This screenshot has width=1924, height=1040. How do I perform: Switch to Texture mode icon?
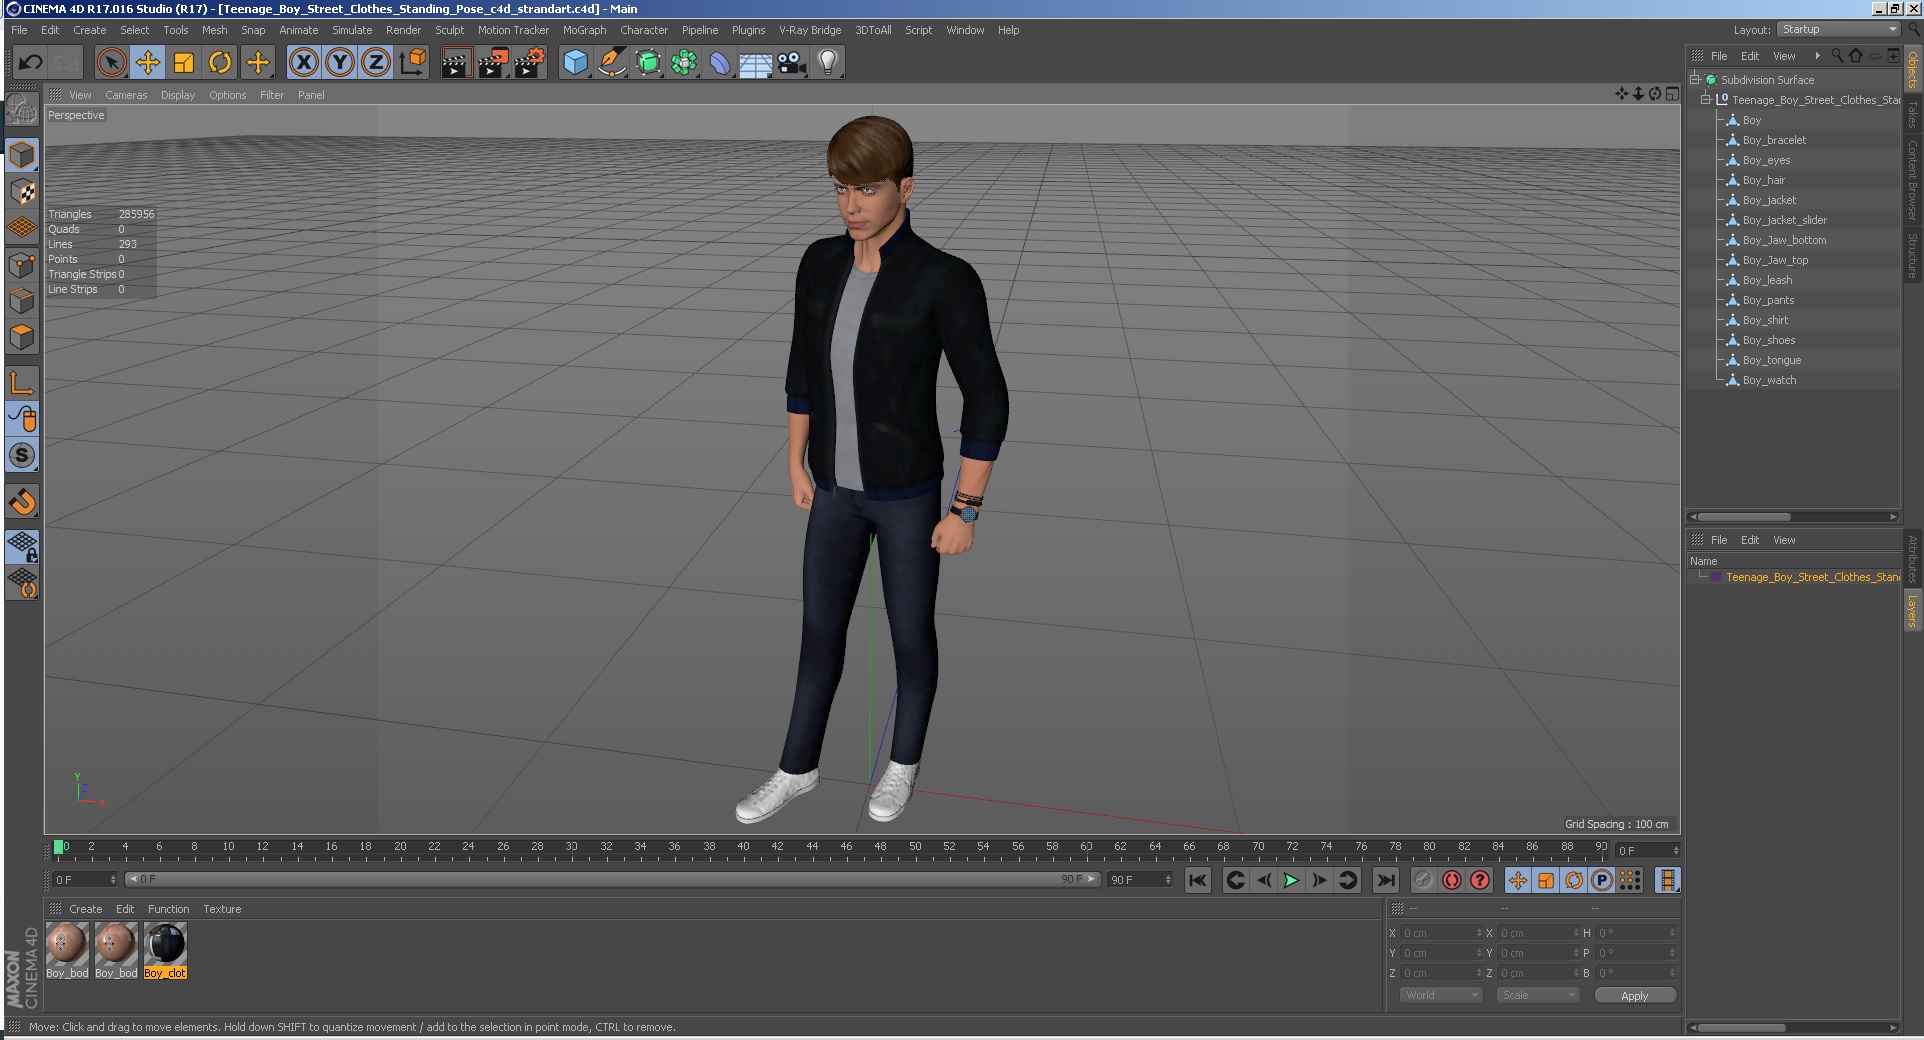pos(22,191)
